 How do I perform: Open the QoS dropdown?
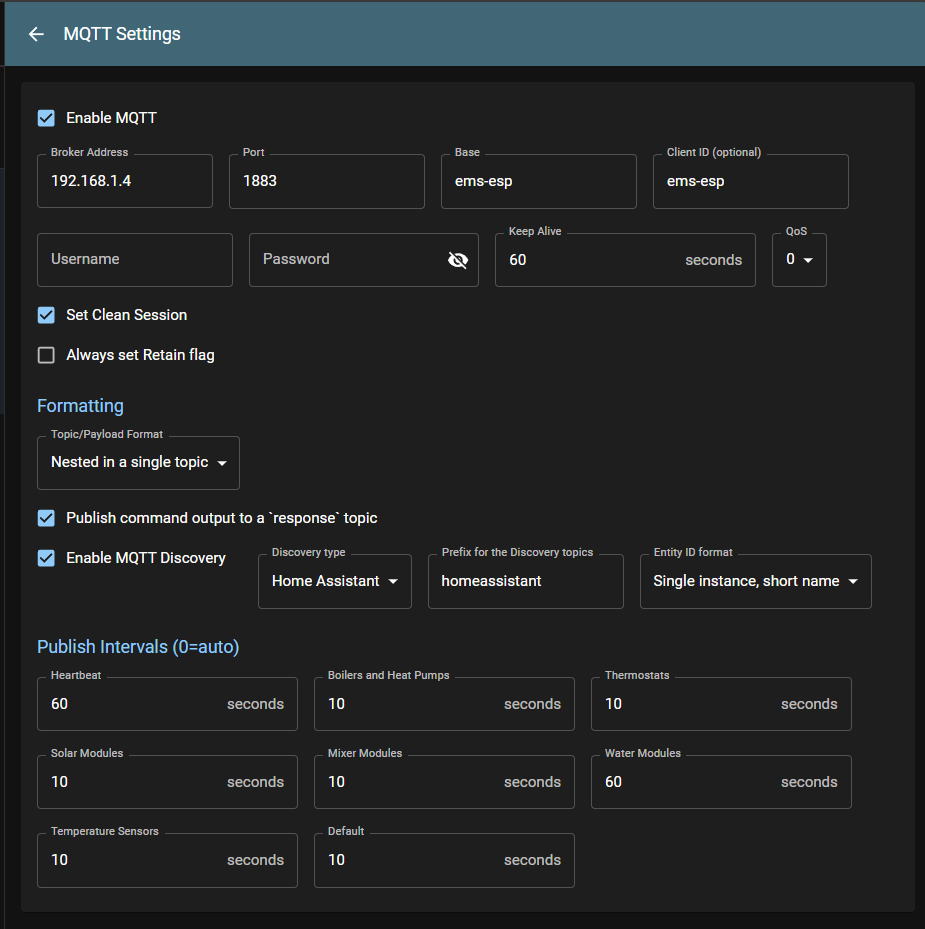coord(798,260)
